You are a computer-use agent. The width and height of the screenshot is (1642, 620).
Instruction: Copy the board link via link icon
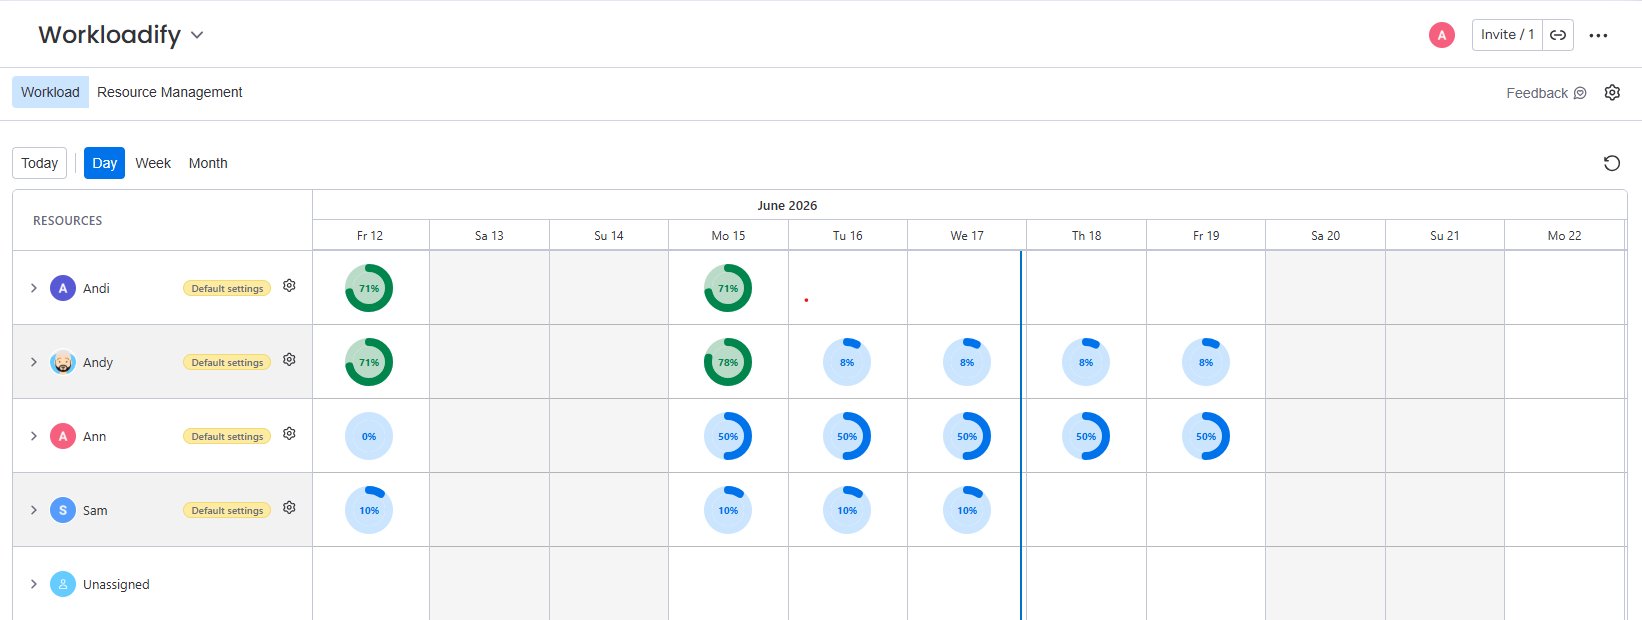1558,35
